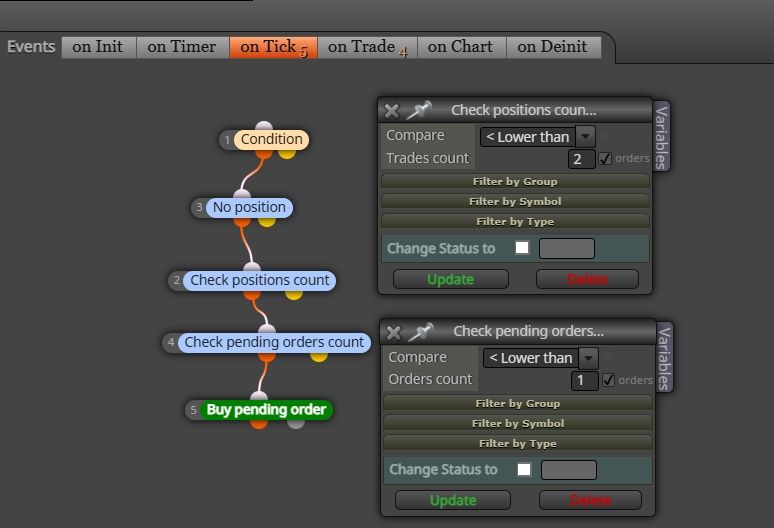Screen dimensions: 774x528
Task: Switch to the on Init event tab
Action: click(x=98, y=47)
